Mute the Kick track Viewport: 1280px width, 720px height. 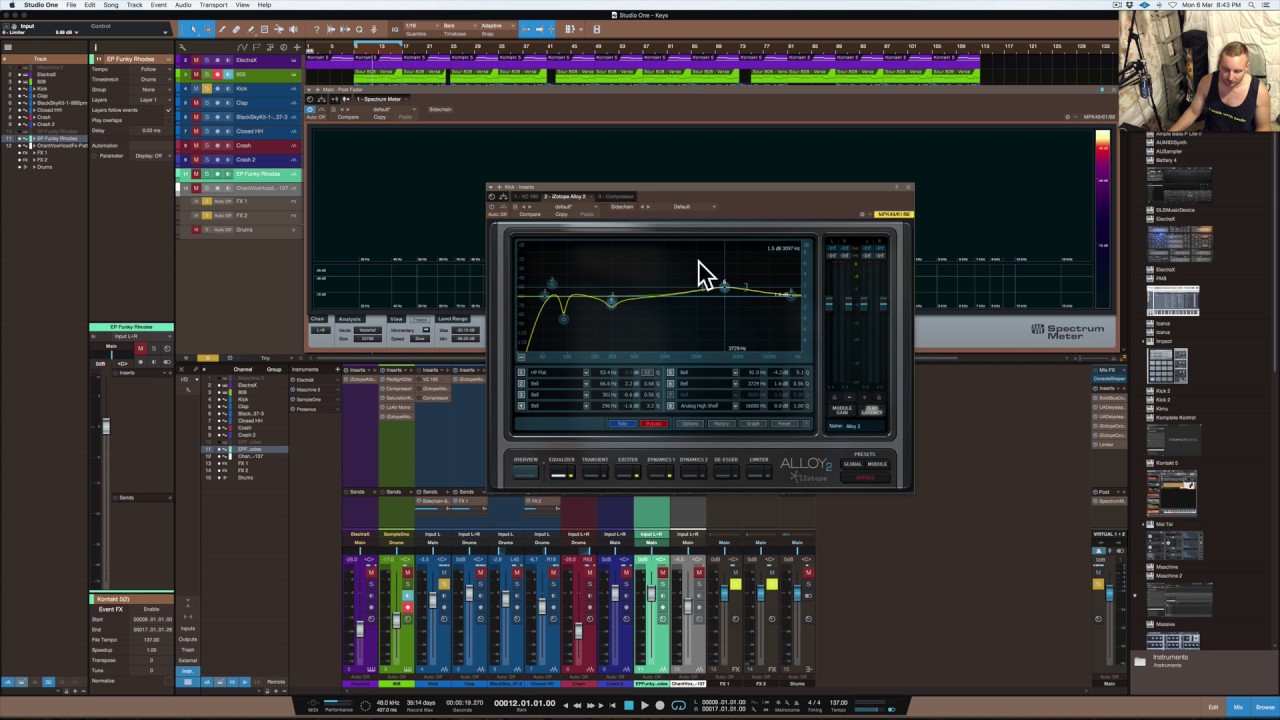tap(196, 89)
